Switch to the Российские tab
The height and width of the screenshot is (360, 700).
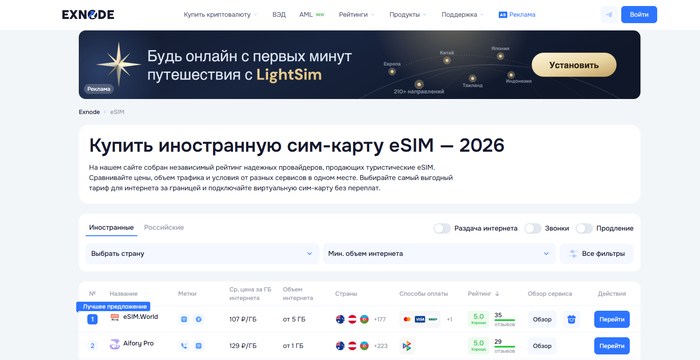(x=164, y=228)
